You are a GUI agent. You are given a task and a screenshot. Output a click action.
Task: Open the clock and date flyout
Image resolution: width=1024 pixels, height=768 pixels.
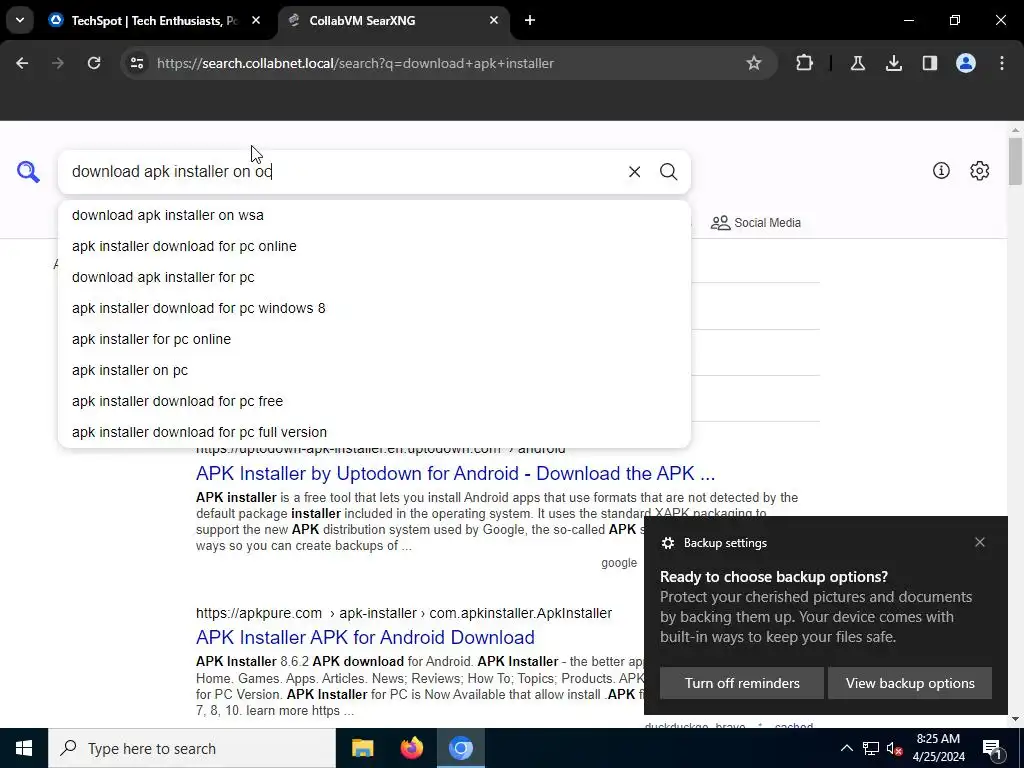[x=938, y=748]
